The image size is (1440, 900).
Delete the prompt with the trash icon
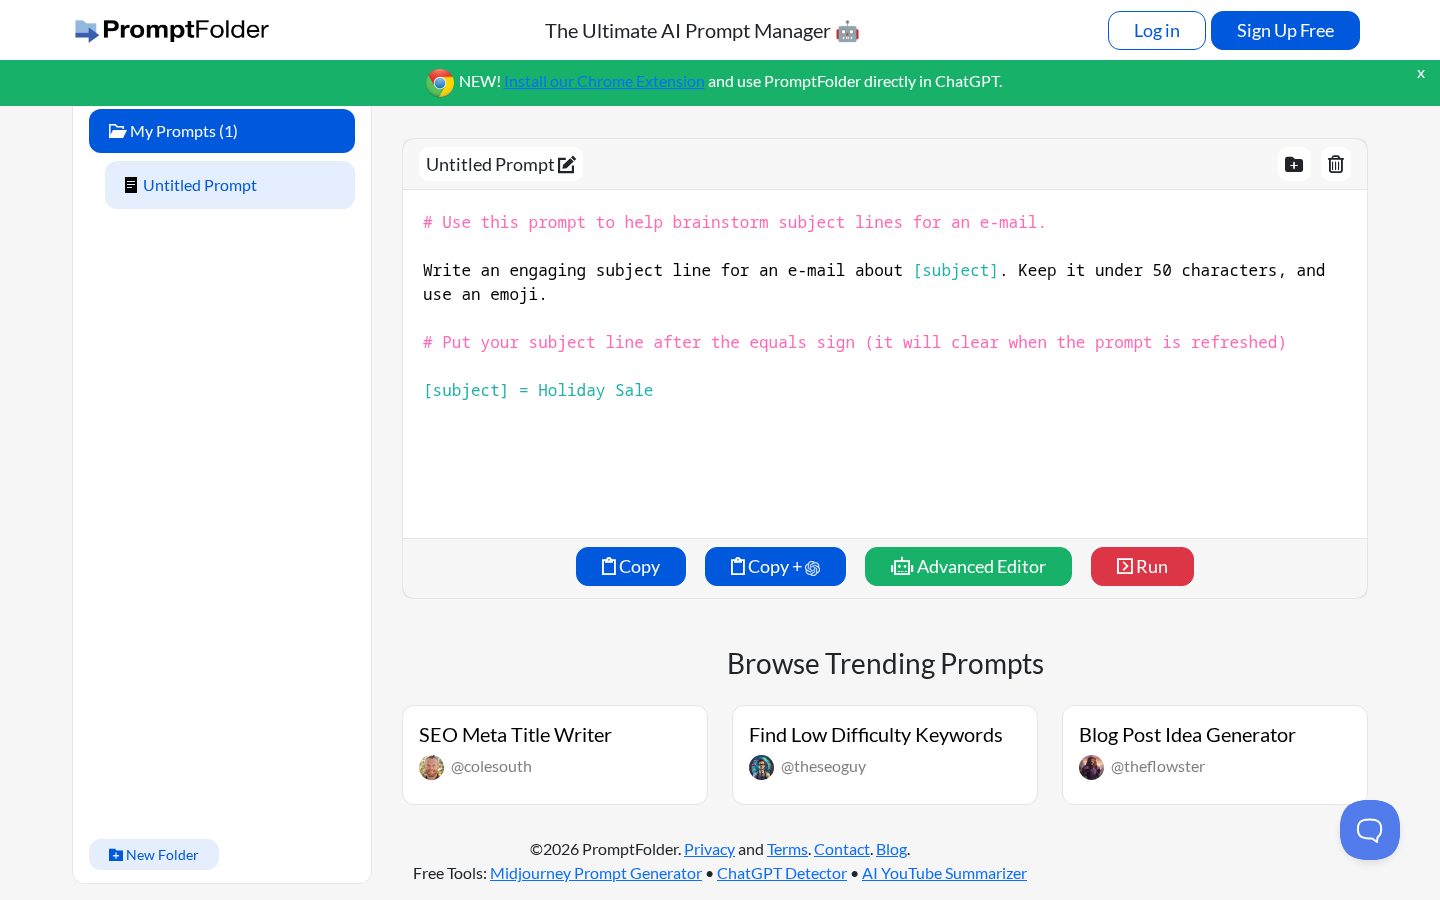click(1336, 165)
